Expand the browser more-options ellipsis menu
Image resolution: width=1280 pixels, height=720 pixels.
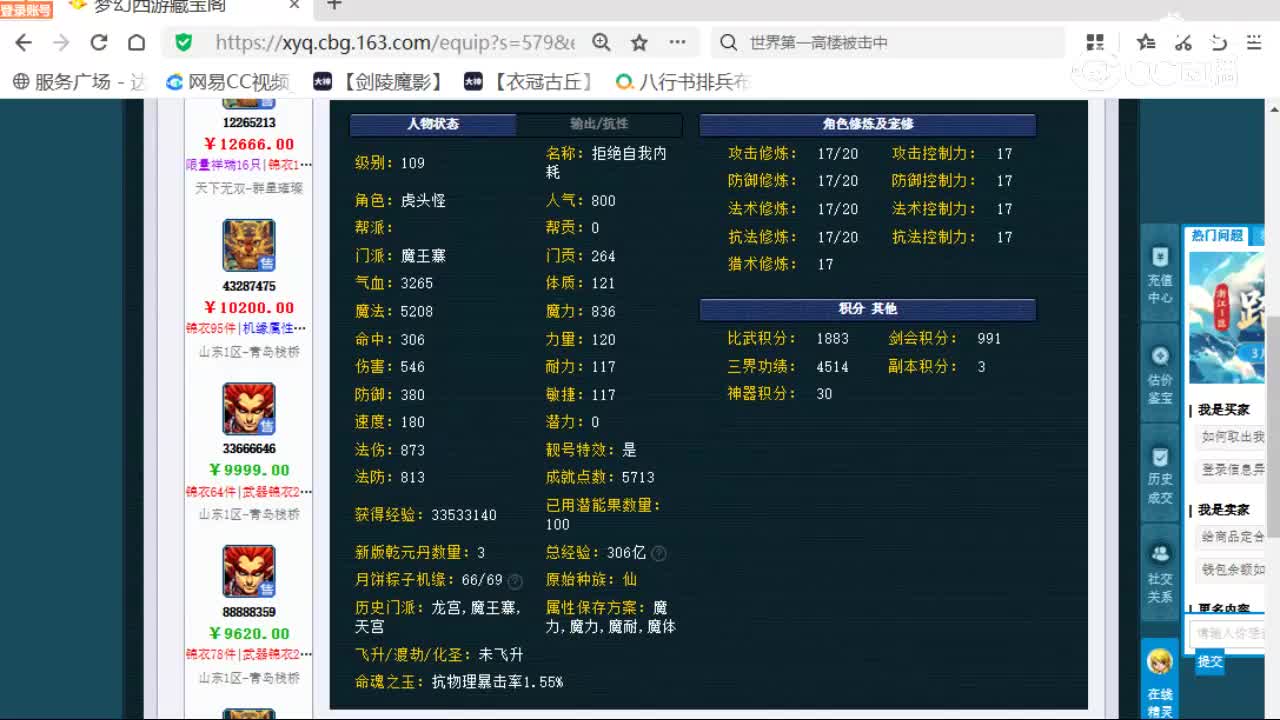point(676,42)
